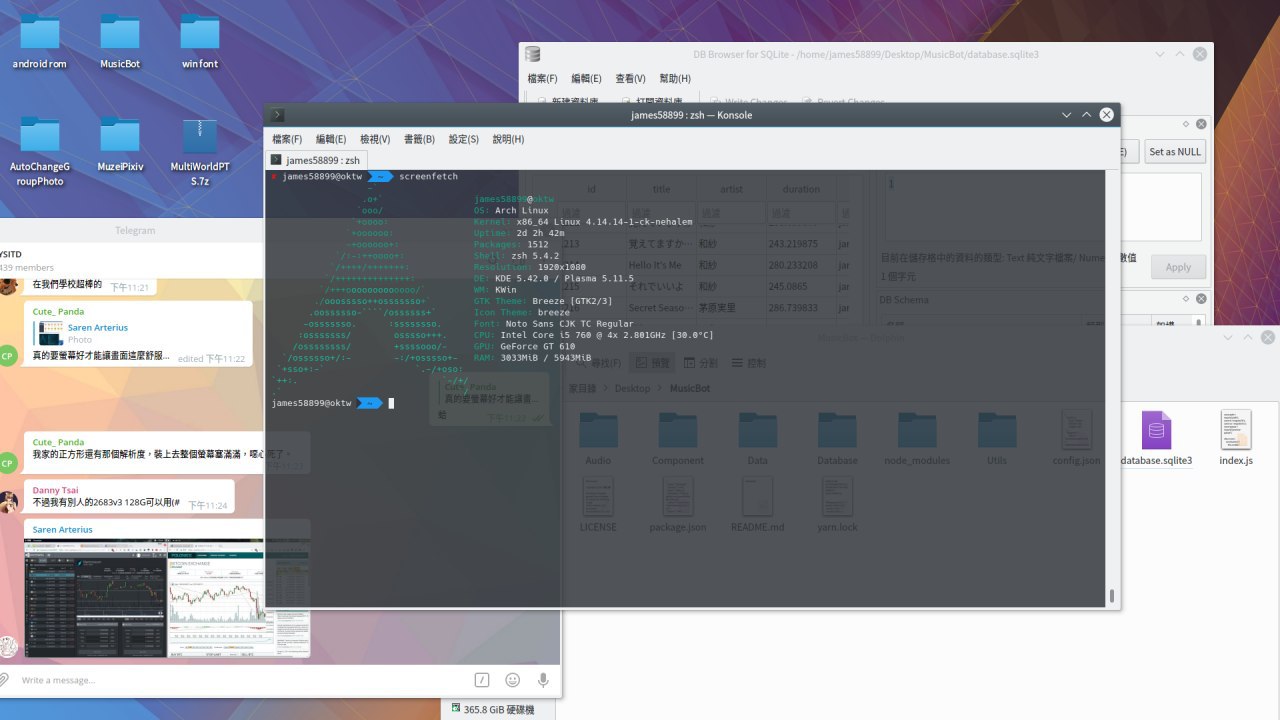
Task: Select the MusicBot desktop folder
Action: tap(120, 41)
